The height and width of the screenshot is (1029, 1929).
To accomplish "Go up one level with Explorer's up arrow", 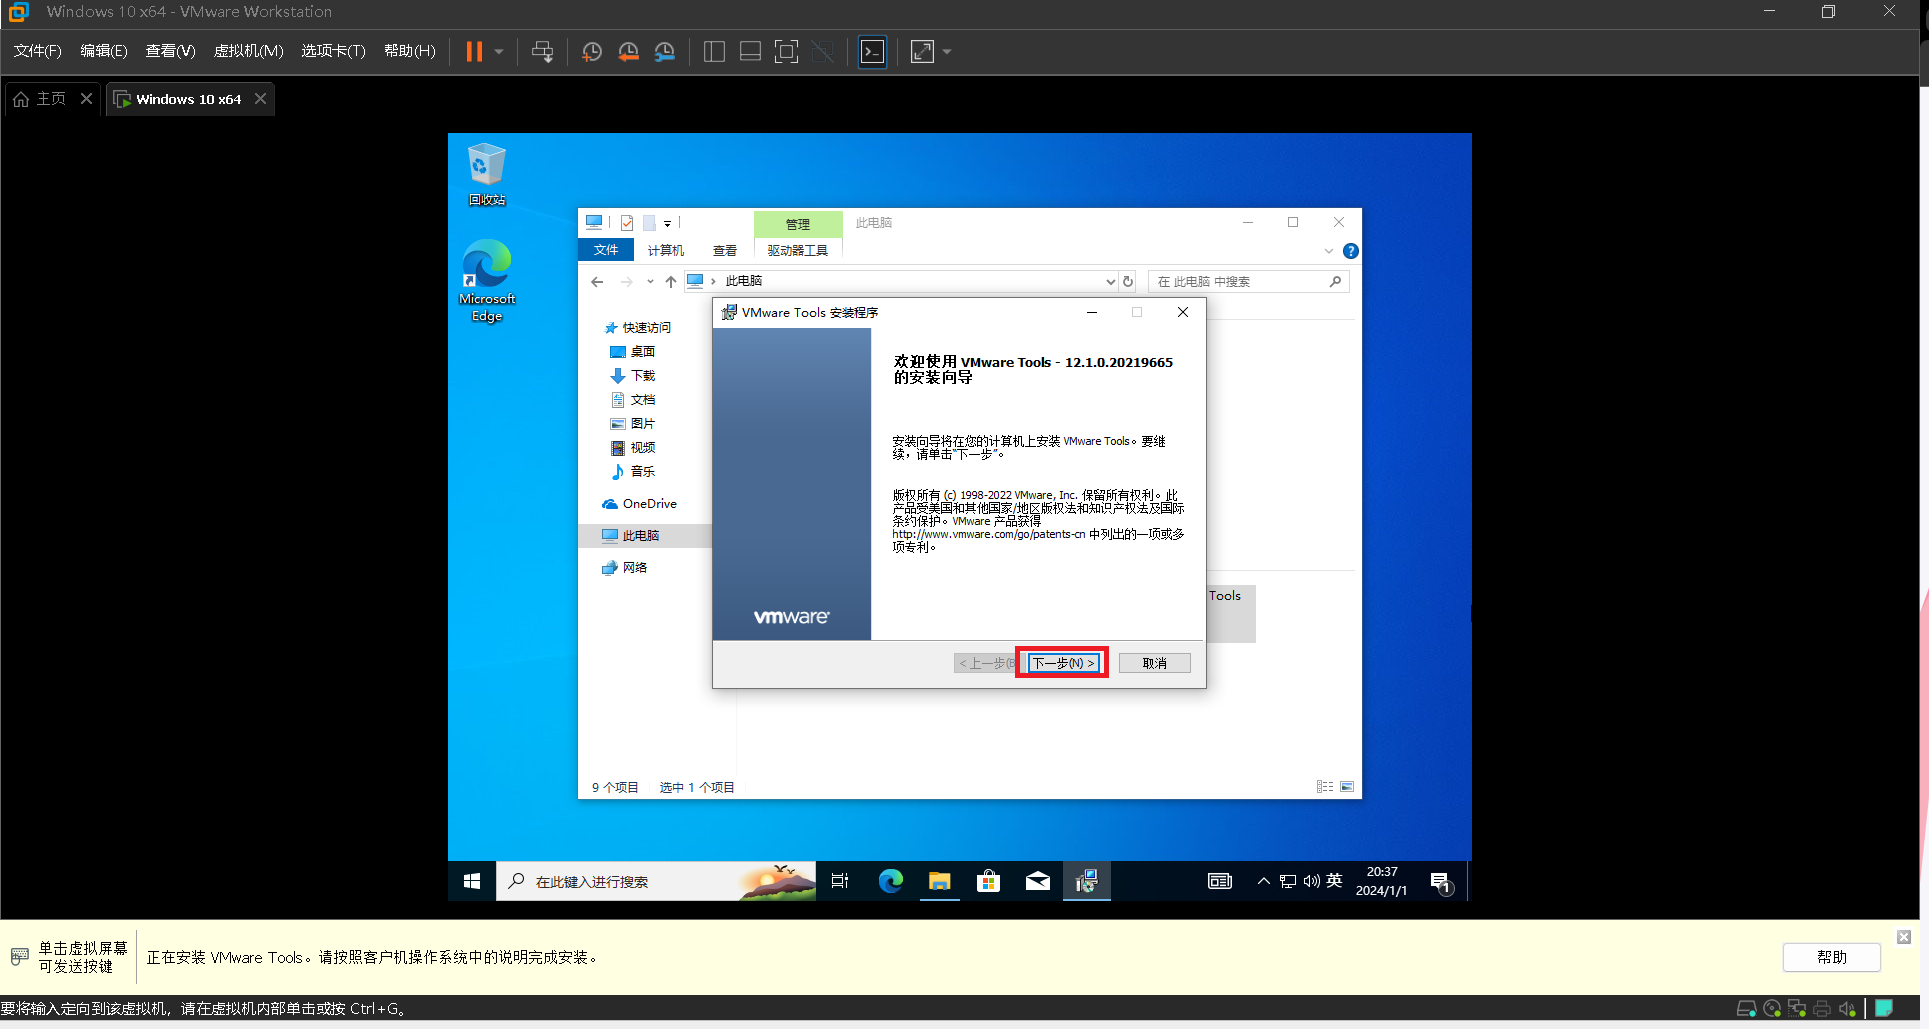I will [x=671, y=282].
